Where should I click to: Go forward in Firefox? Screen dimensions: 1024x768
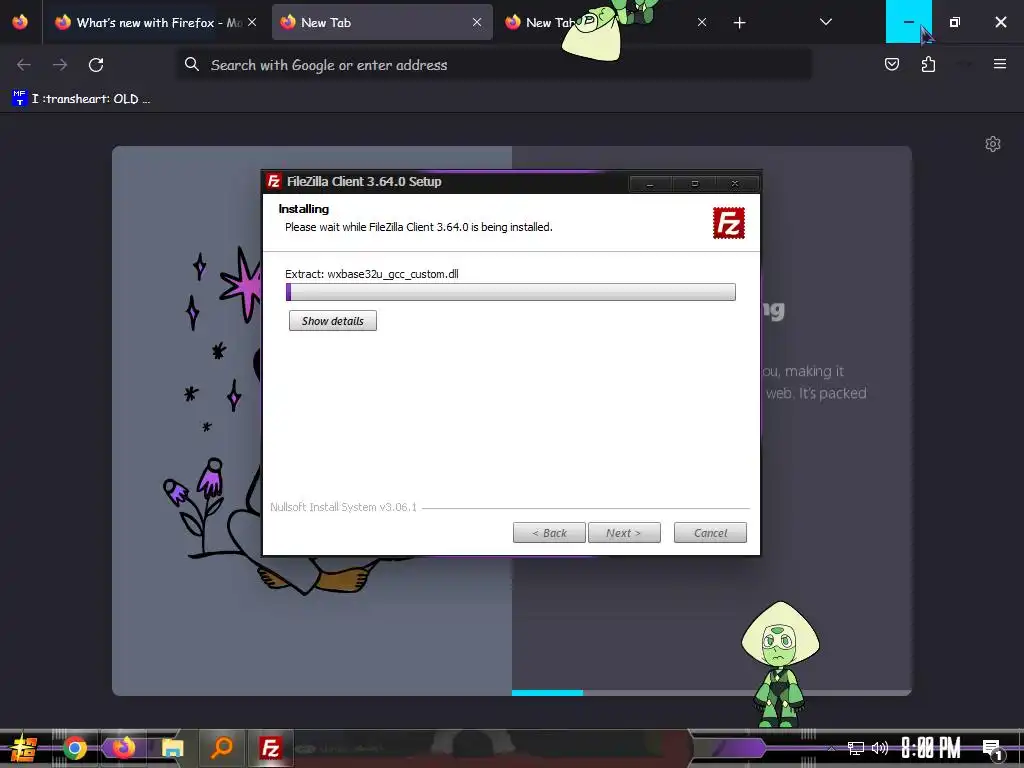point(60,65)
